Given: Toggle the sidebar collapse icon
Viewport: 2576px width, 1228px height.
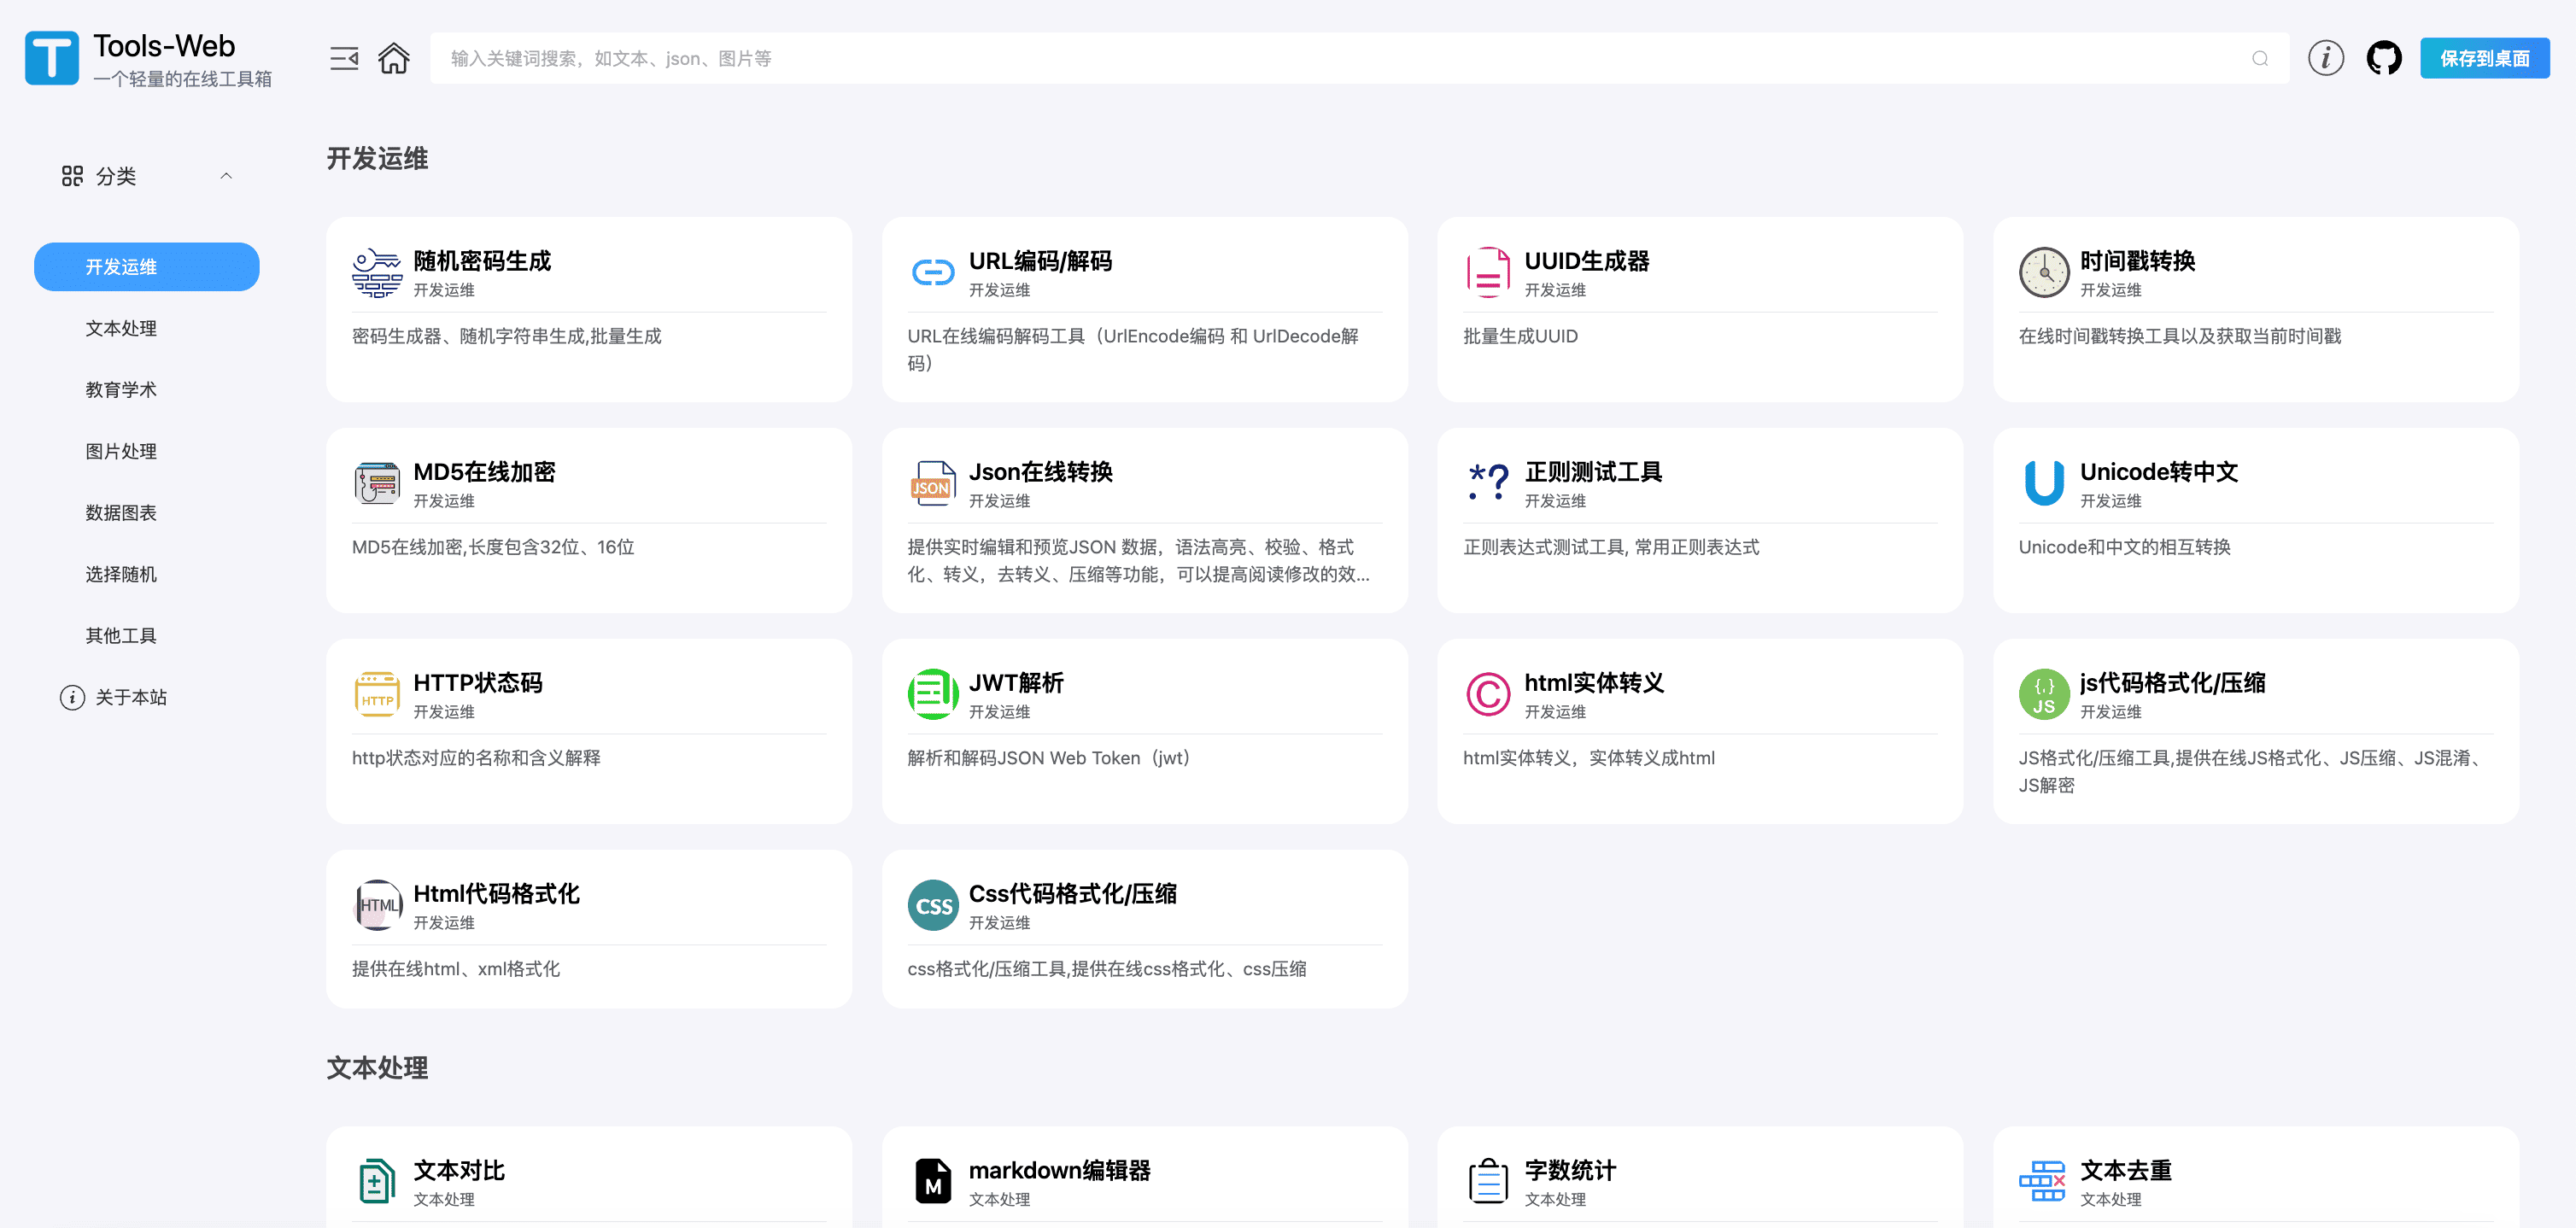Looking at the screenshot, I should (344, 58).
